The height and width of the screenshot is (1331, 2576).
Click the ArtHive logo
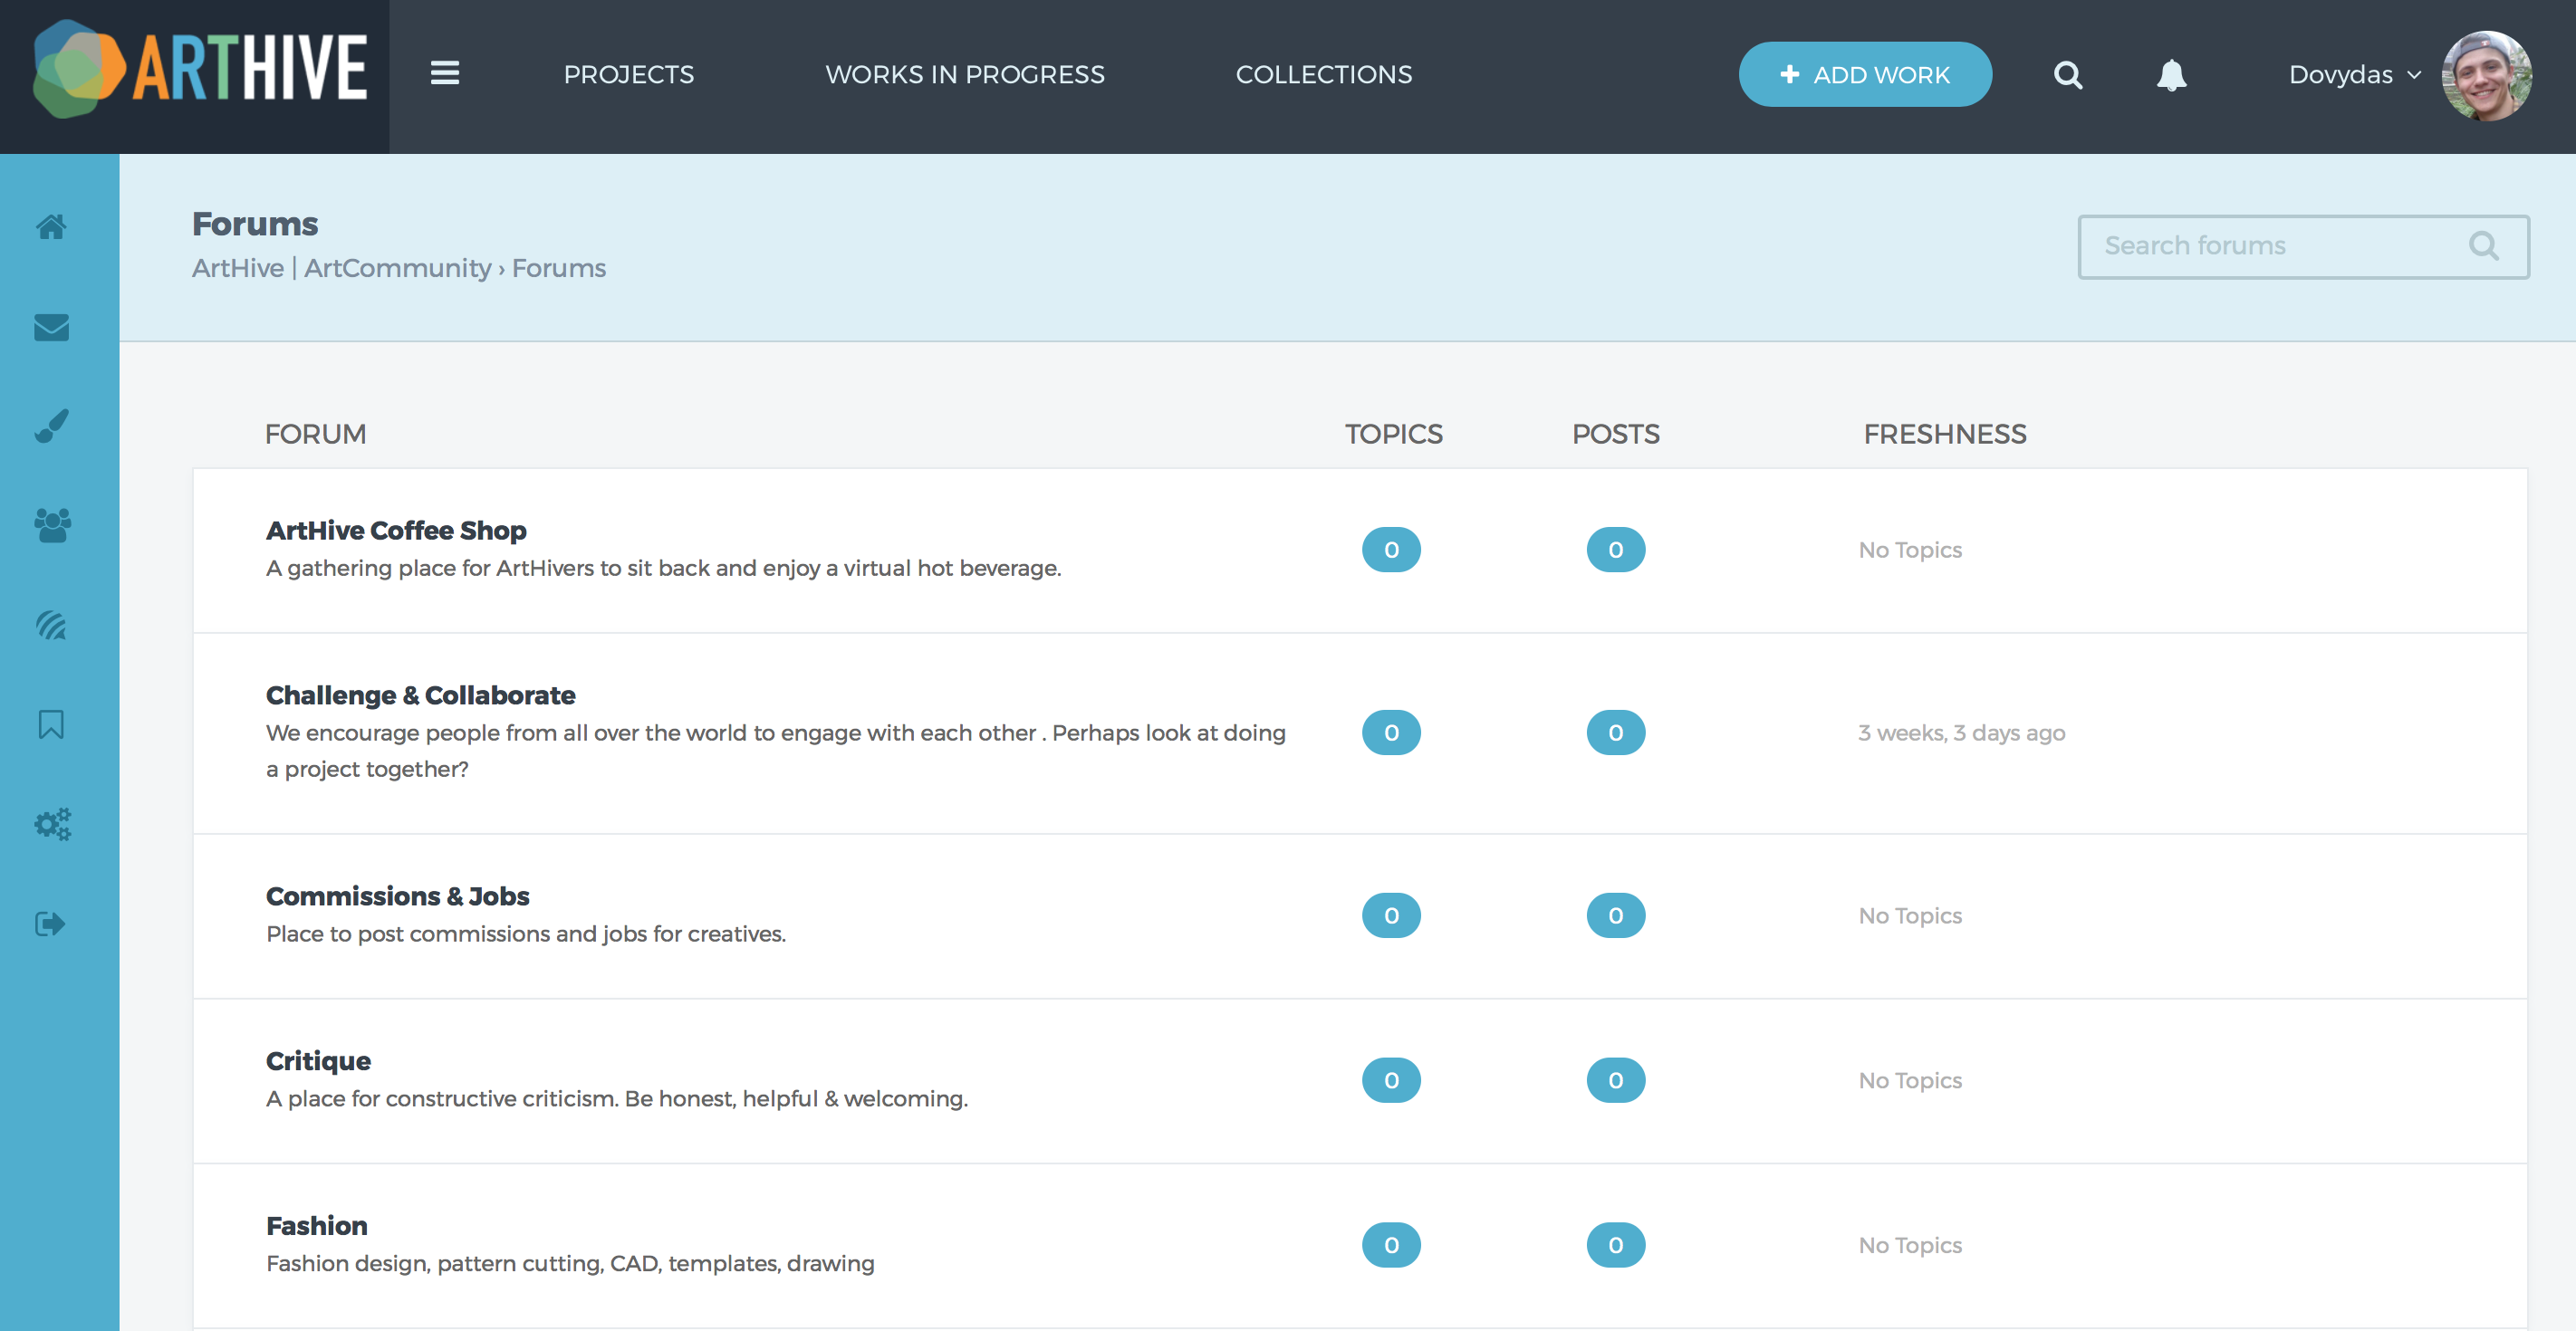tap(199, 68)
